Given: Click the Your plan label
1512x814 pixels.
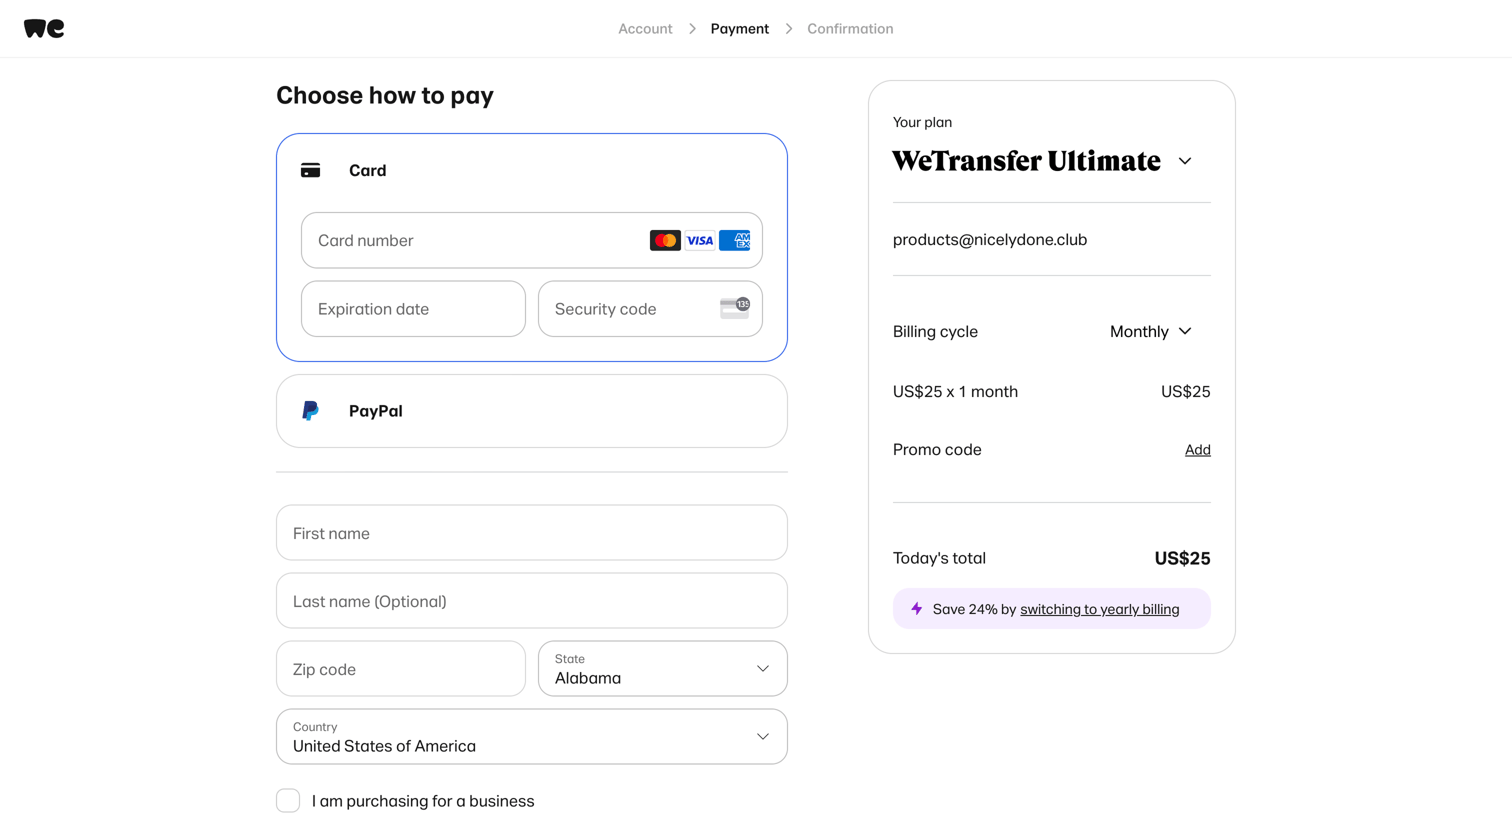Looking at the screenshot, I should point(922,122).
